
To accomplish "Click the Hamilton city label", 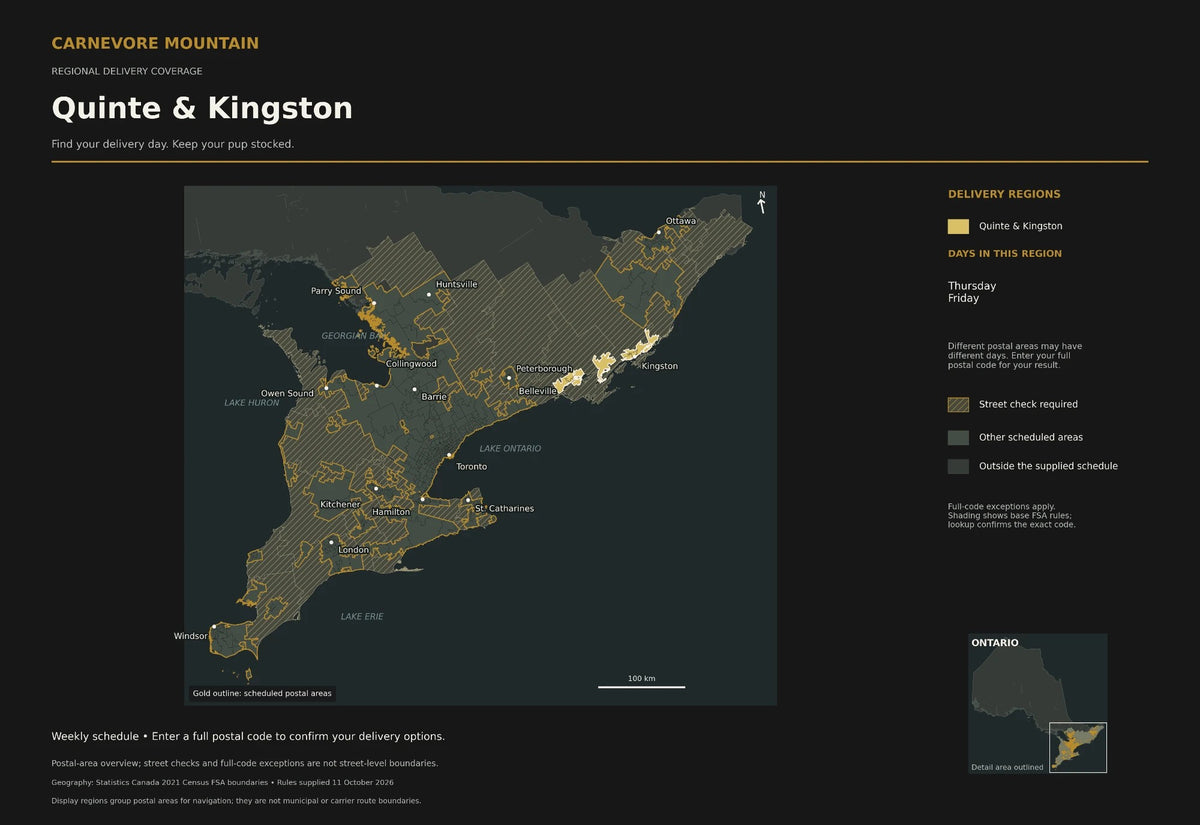I will pos(391,512).
